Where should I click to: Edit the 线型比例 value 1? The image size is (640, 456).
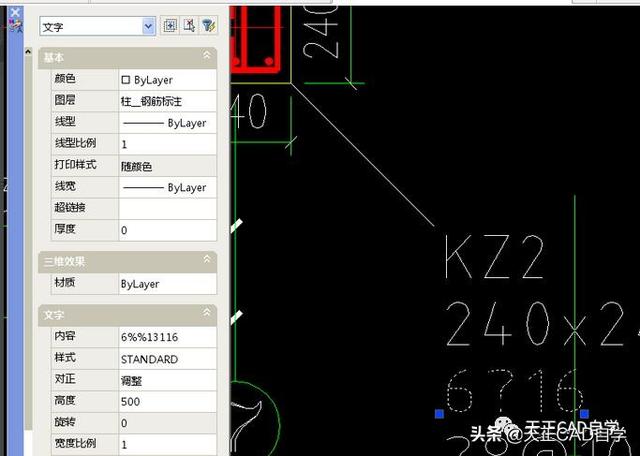(x=167, y=144)
